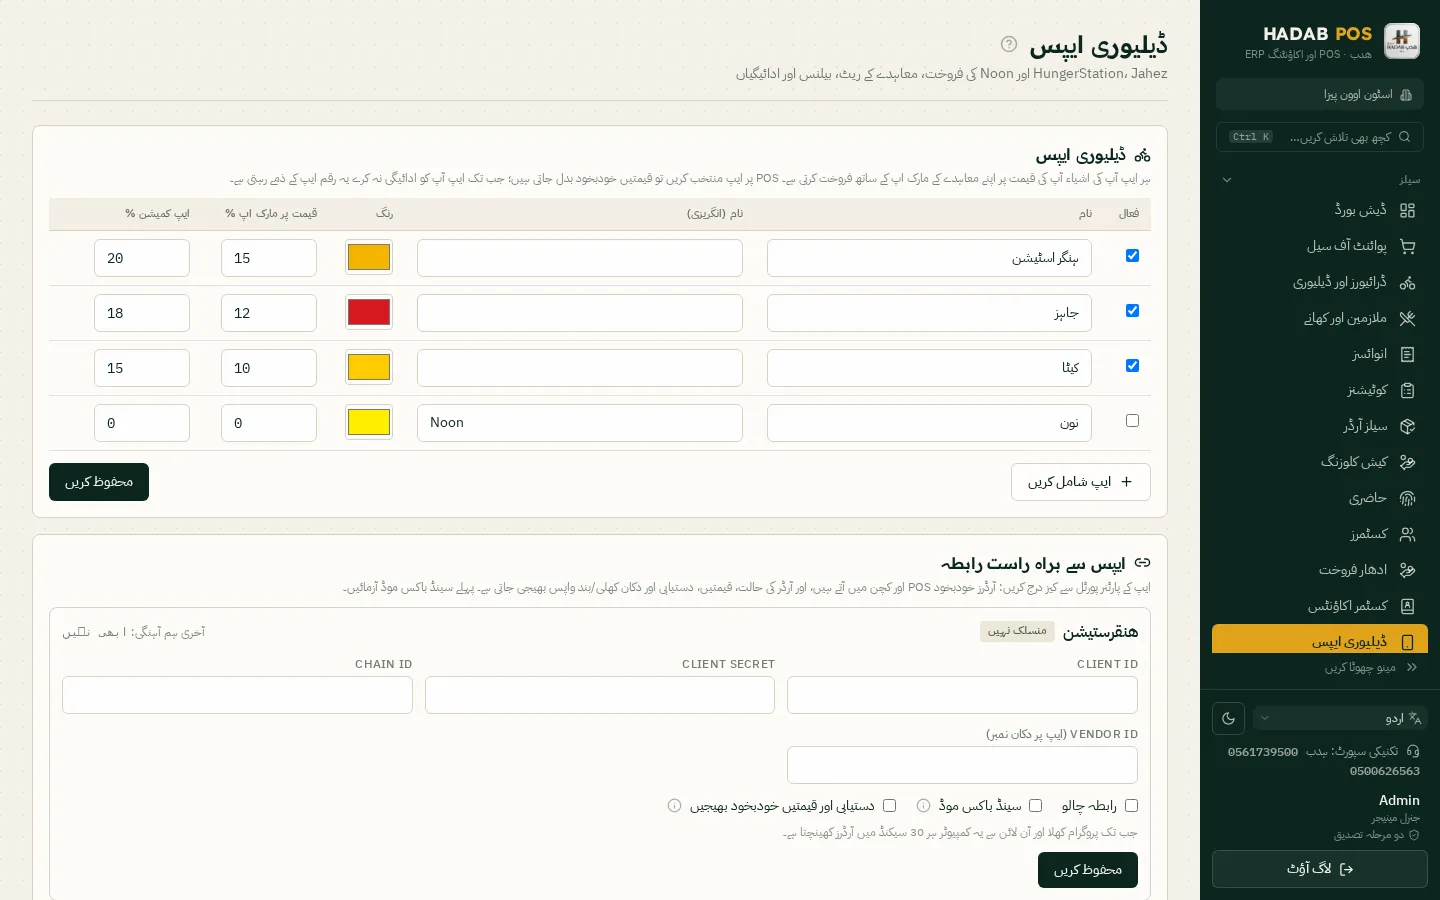This screenshot has height=900, width=1440.
Task: Select the highlighted ڈیلیوری ایپس menu item
Action: point(1320,641)
